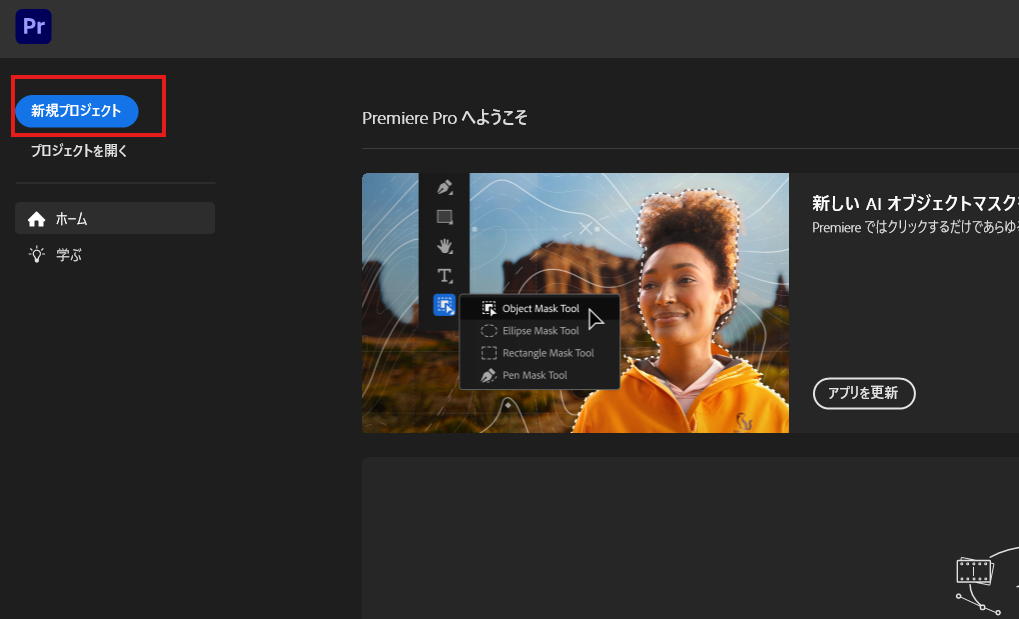Click the Premiere Pro へようこそ title
The width and height of the screenshot is (1019, 619).
tap(445, 118)
